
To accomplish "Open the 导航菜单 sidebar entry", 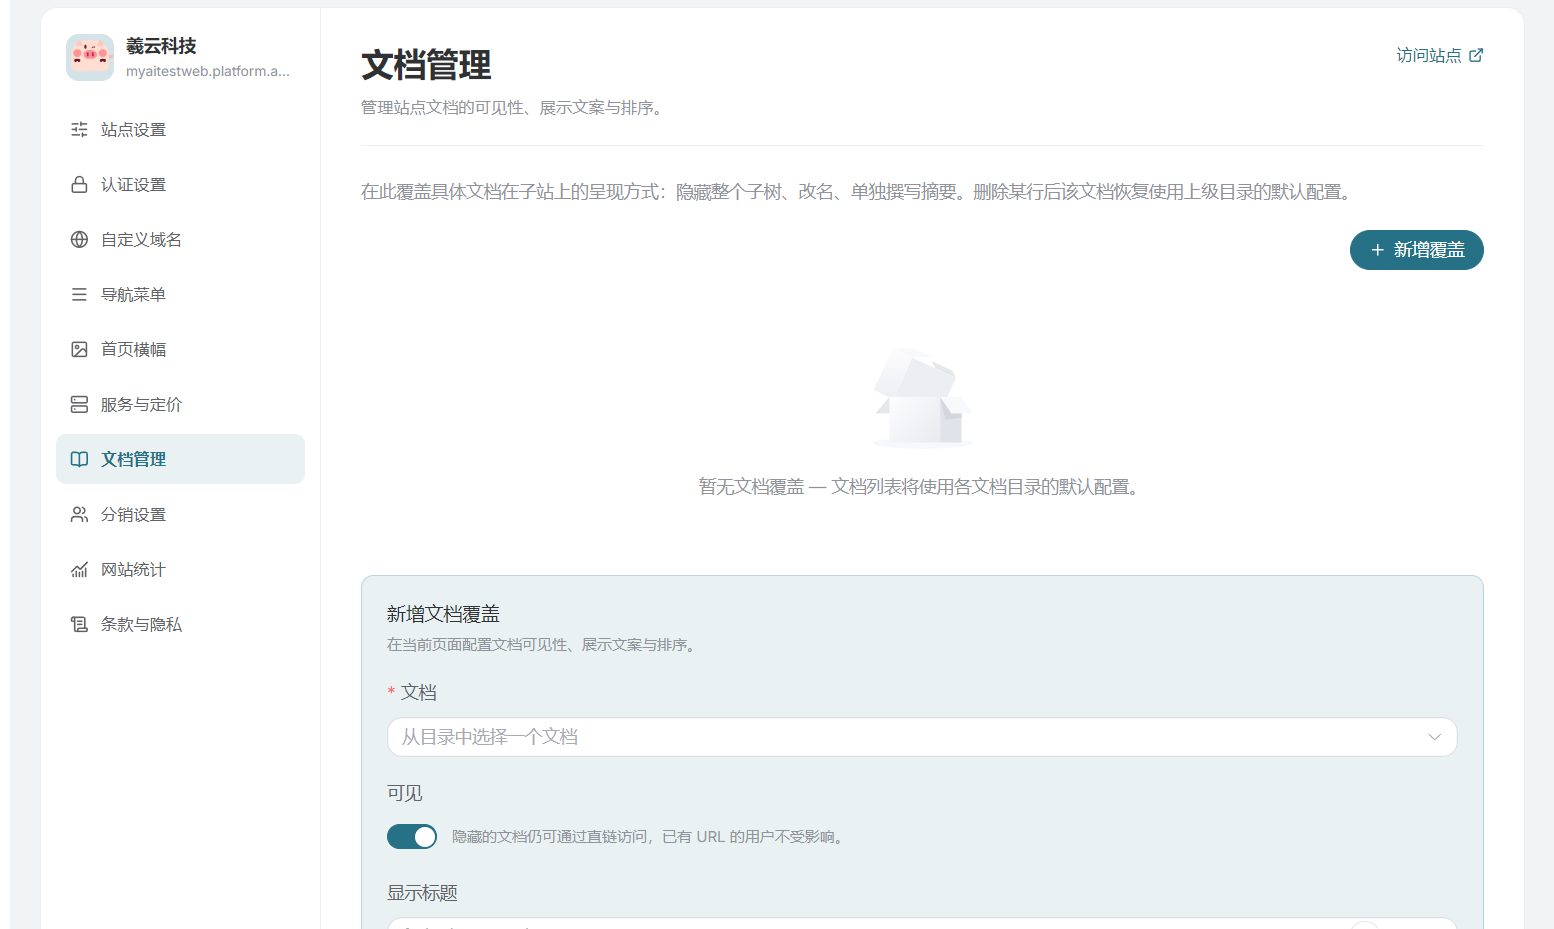I will pos(180,295).
